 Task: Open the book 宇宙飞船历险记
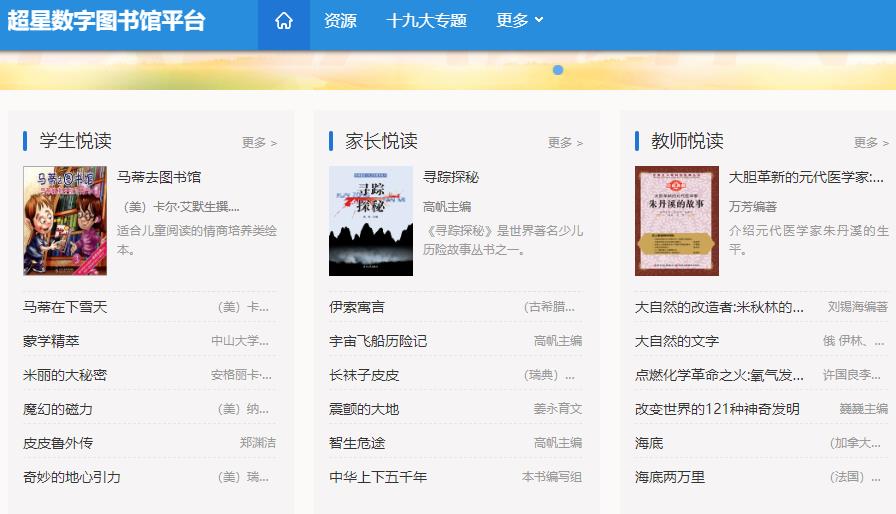click(x=378, y=341)
